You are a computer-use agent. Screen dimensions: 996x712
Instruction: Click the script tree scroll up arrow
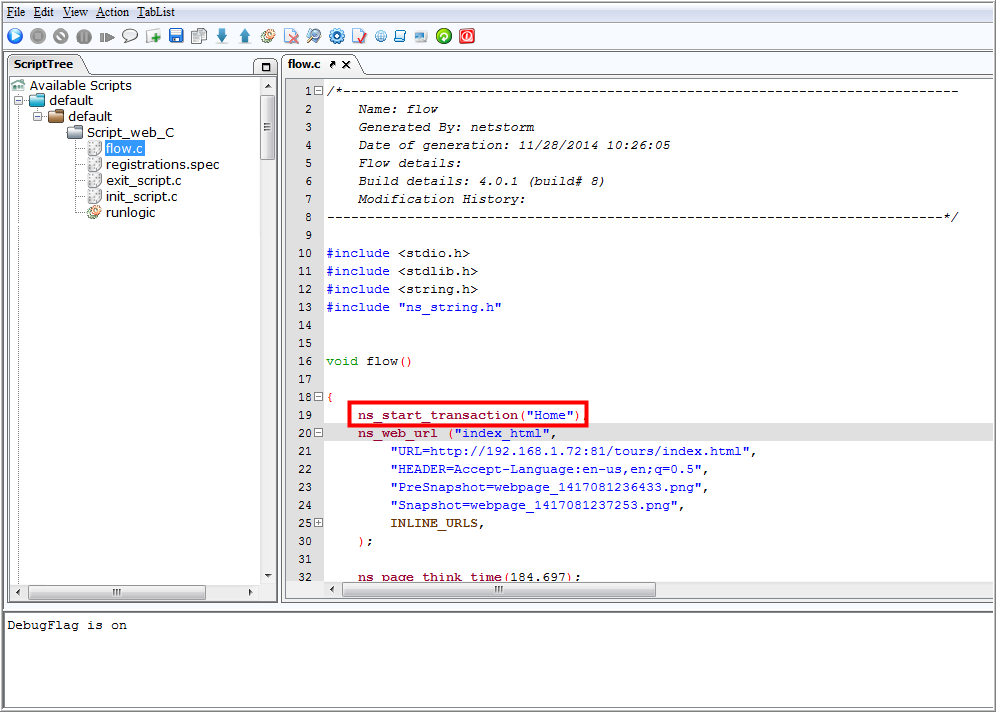coord(268,86)
